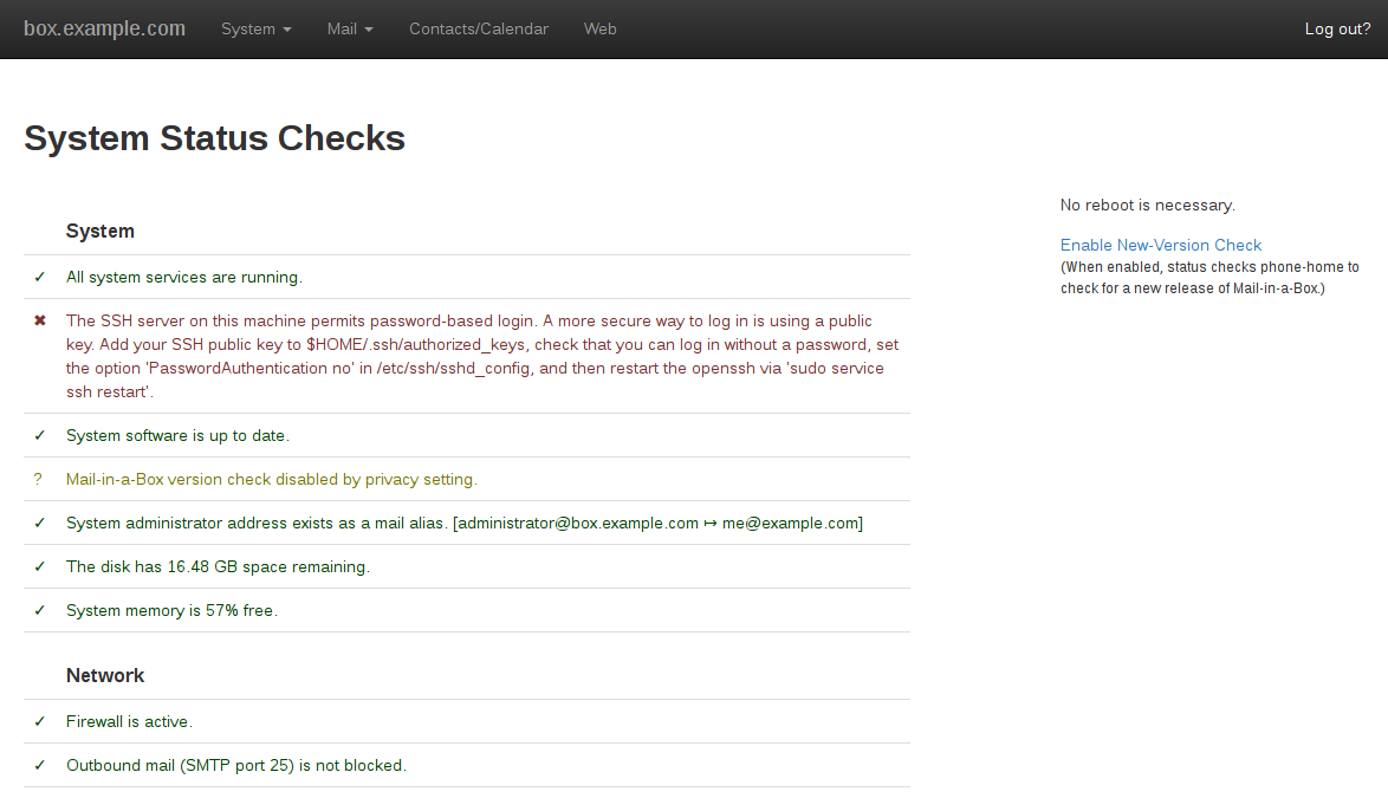Expand the System menu using its caret arrow
The width and height of the screenshot is (1388, 798).
(288, 30)
